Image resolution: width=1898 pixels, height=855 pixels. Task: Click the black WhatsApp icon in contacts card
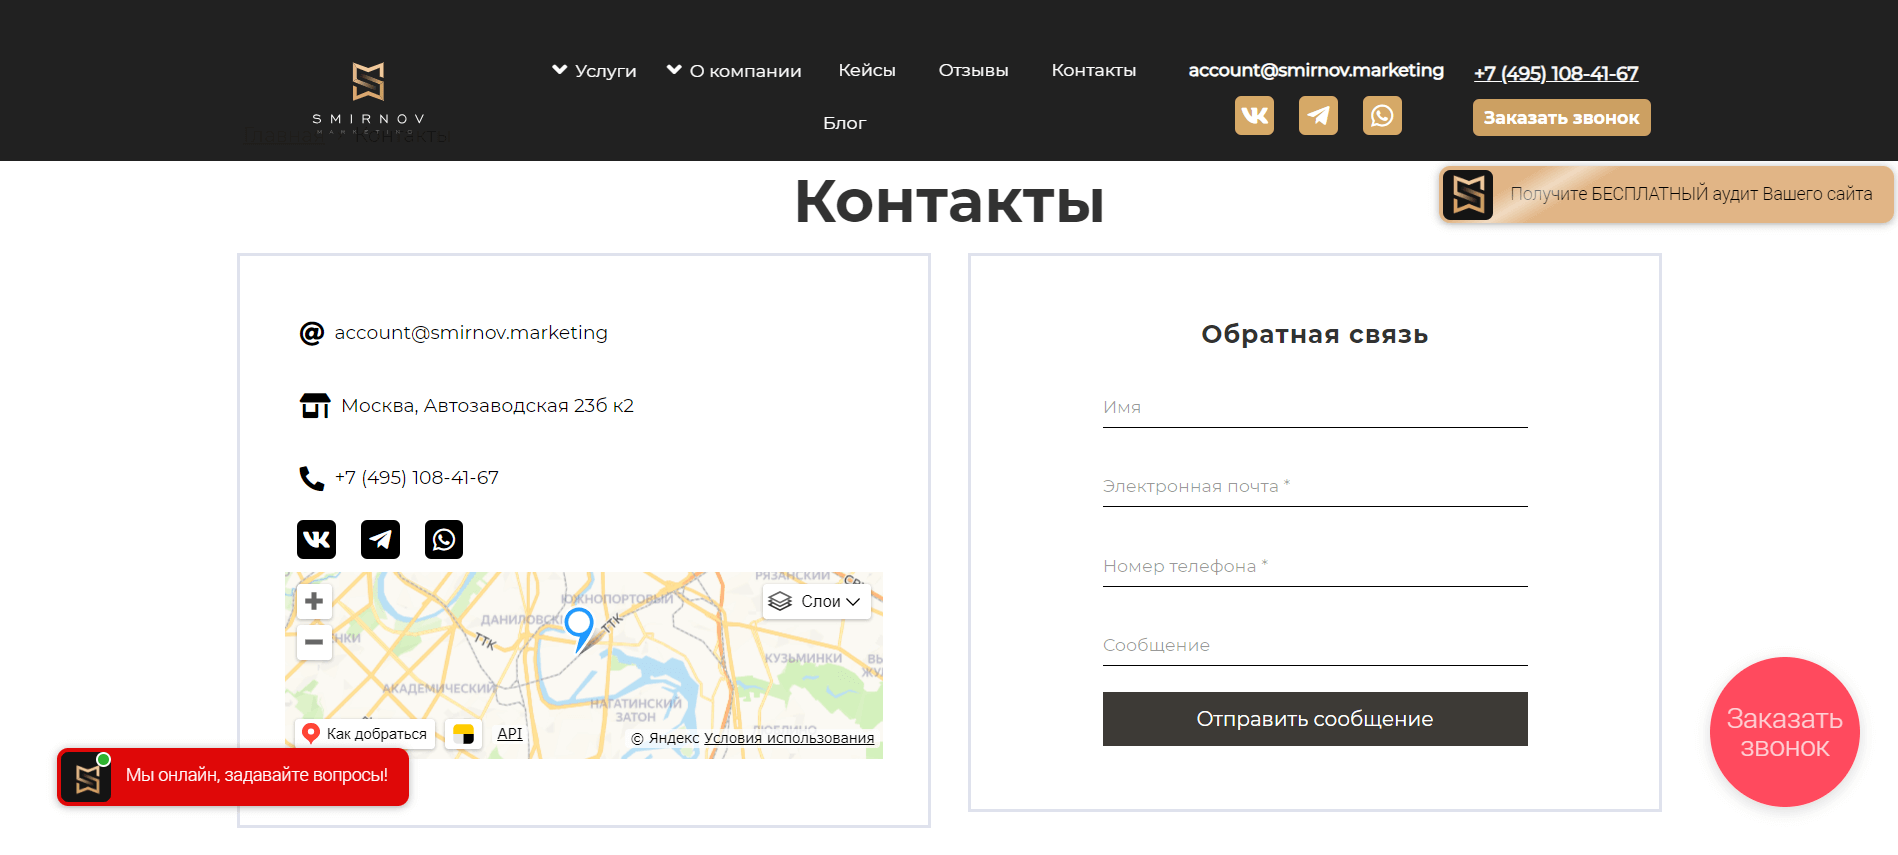pyautogui.click(x=444, y=540)
